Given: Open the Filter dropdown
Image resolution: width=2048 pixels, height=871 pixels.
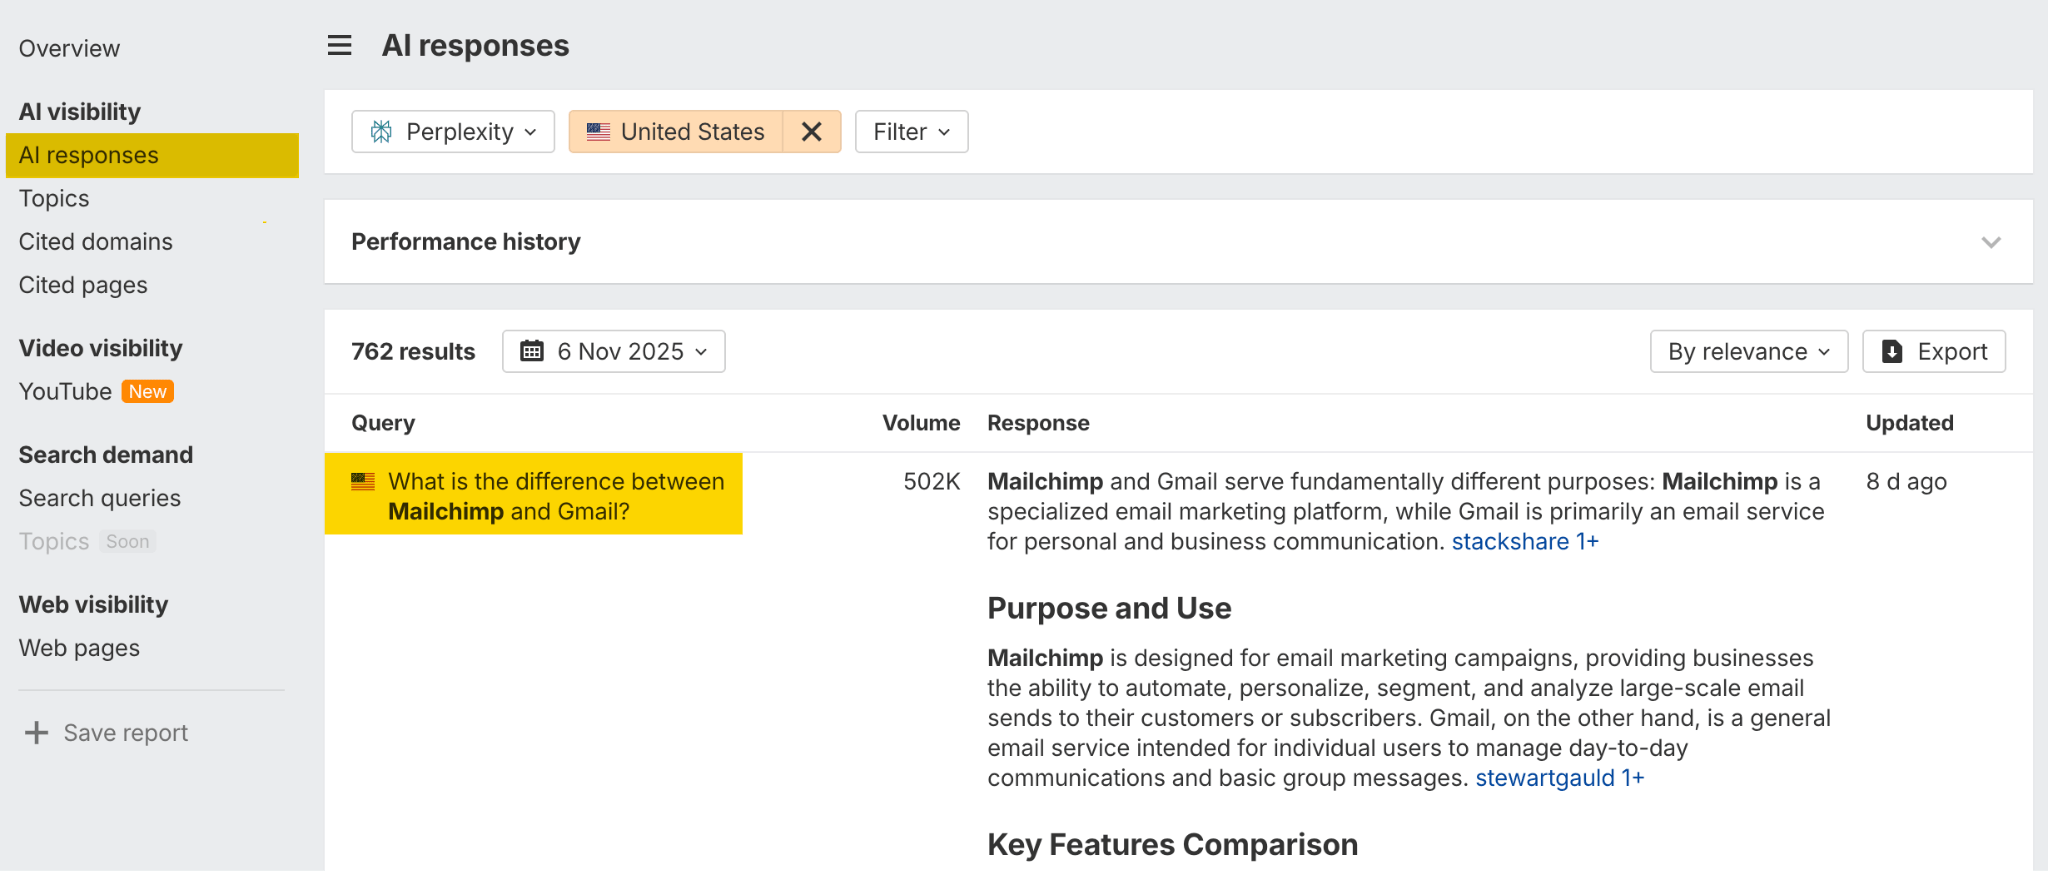Looking at the screenshot, I should [911, 132].
